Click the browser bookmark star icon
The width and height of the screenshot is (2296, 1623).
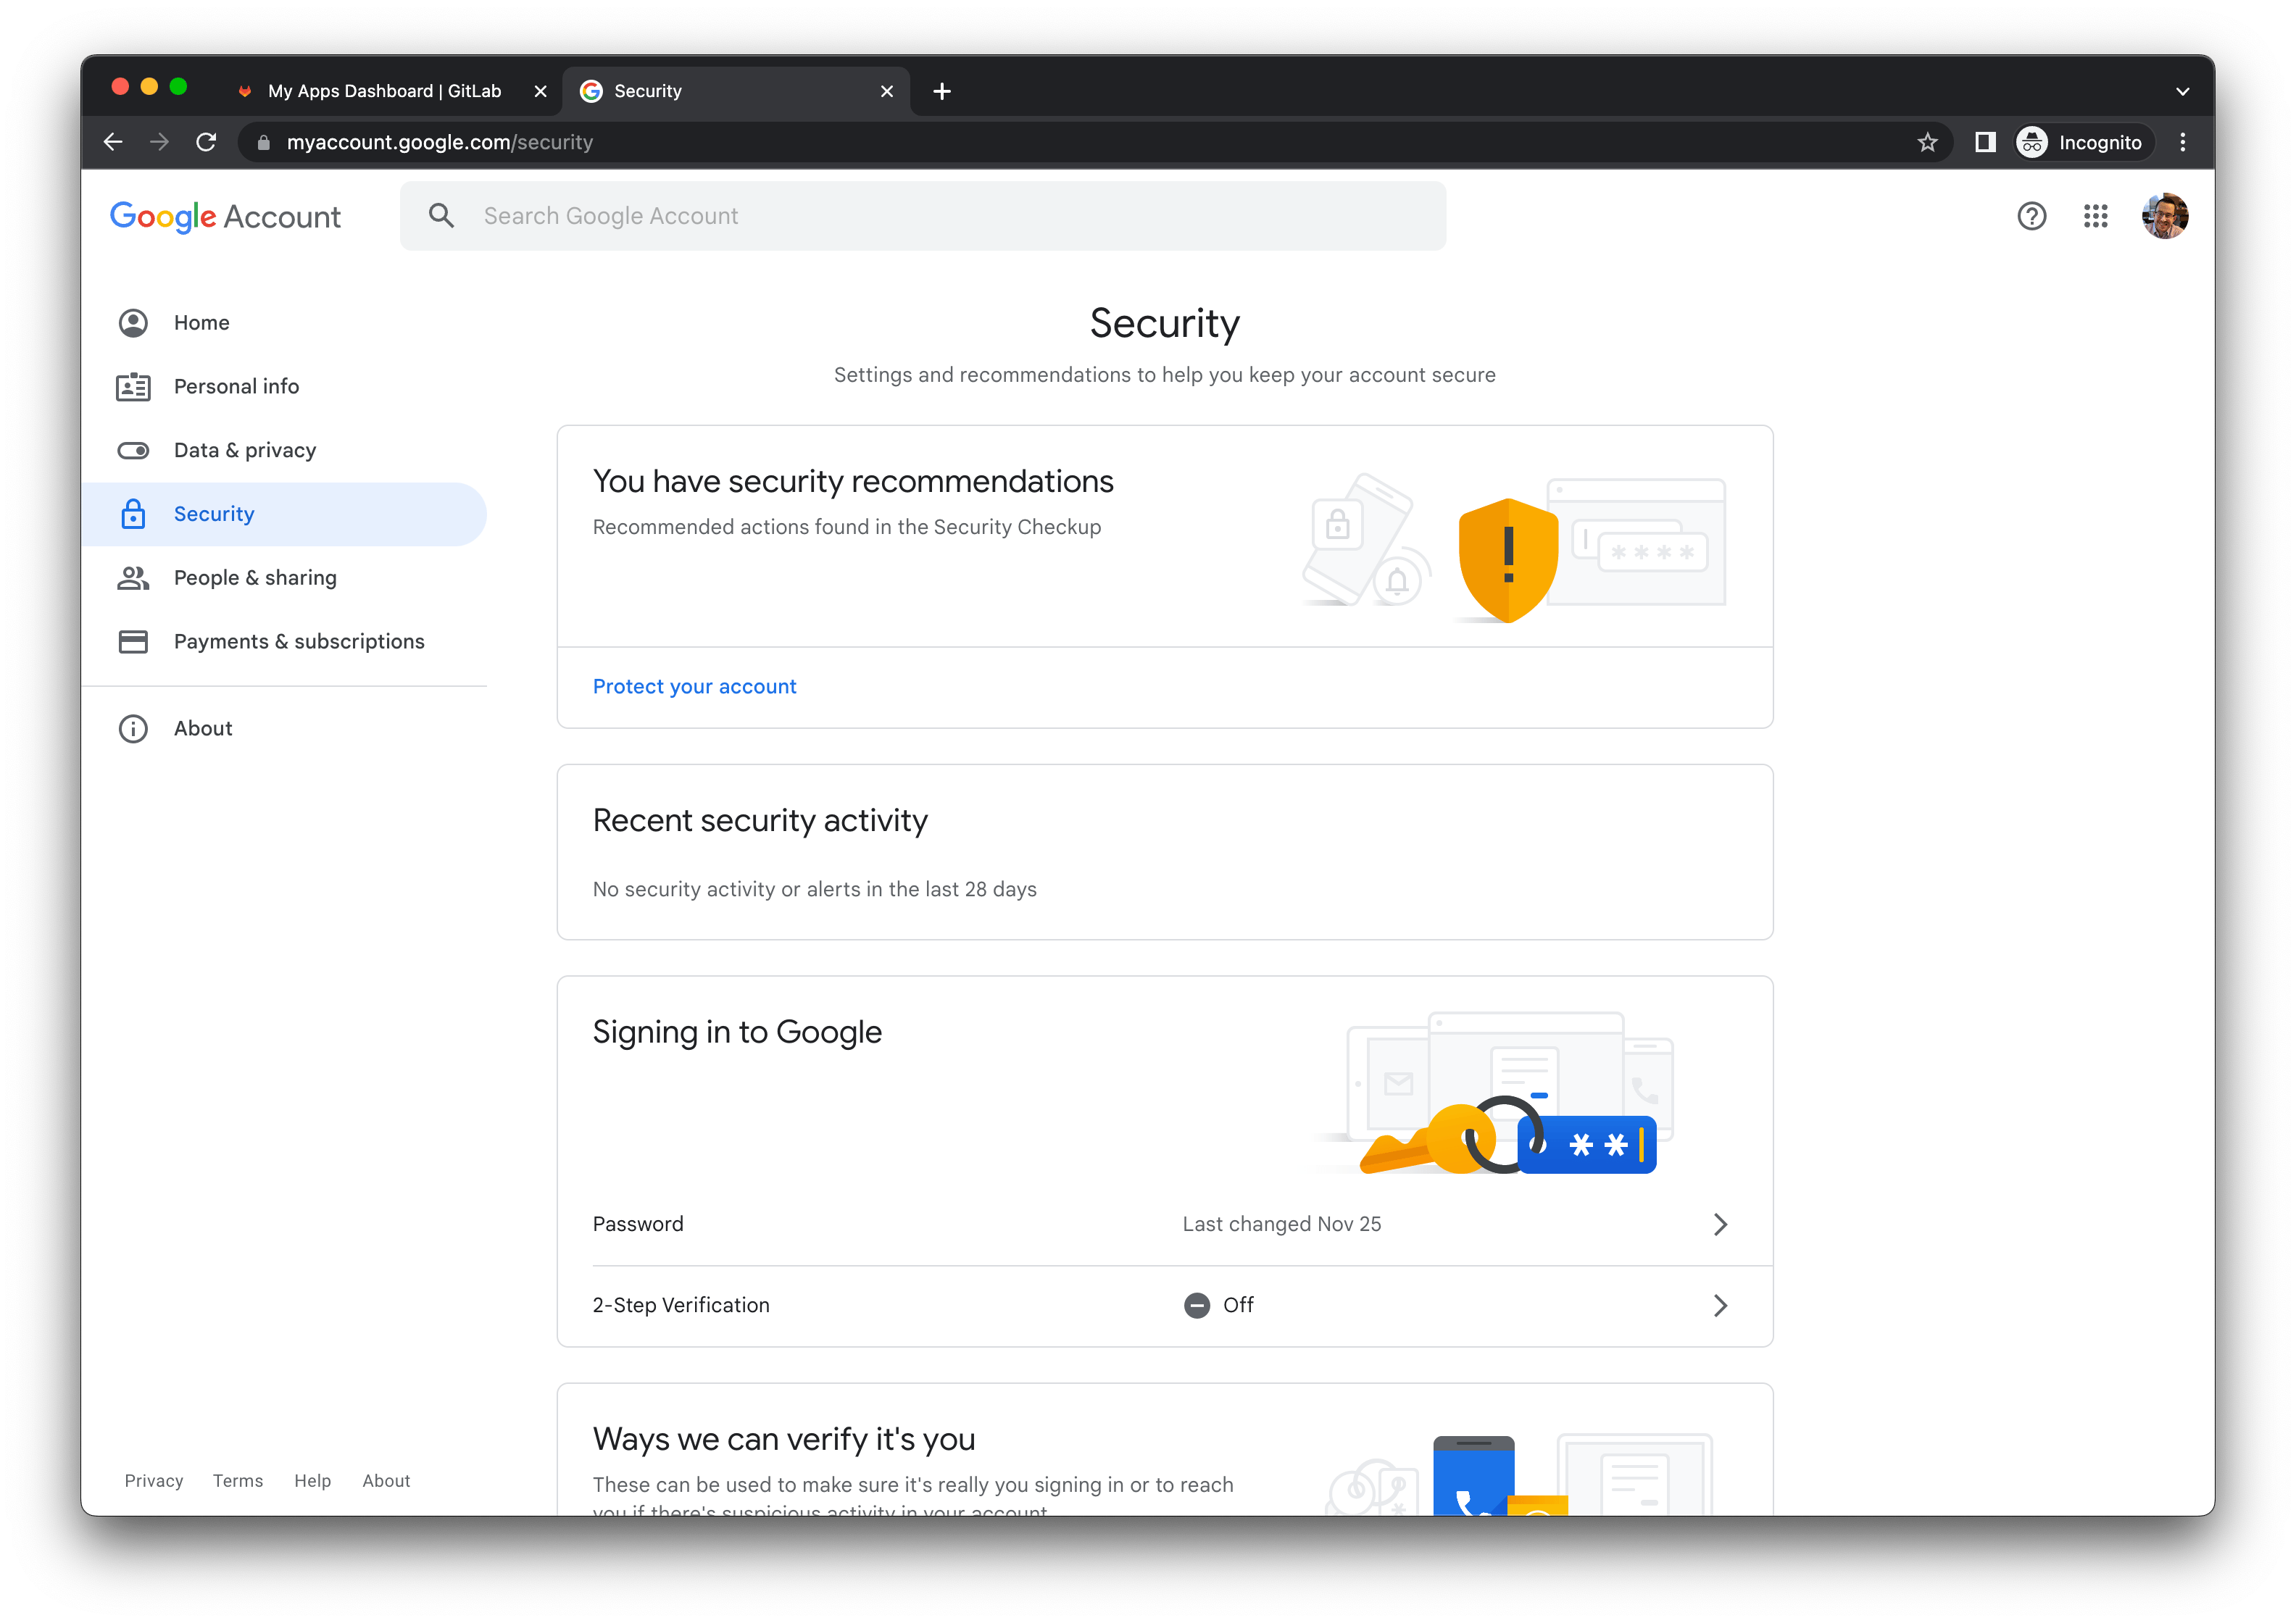[1929, 142]
